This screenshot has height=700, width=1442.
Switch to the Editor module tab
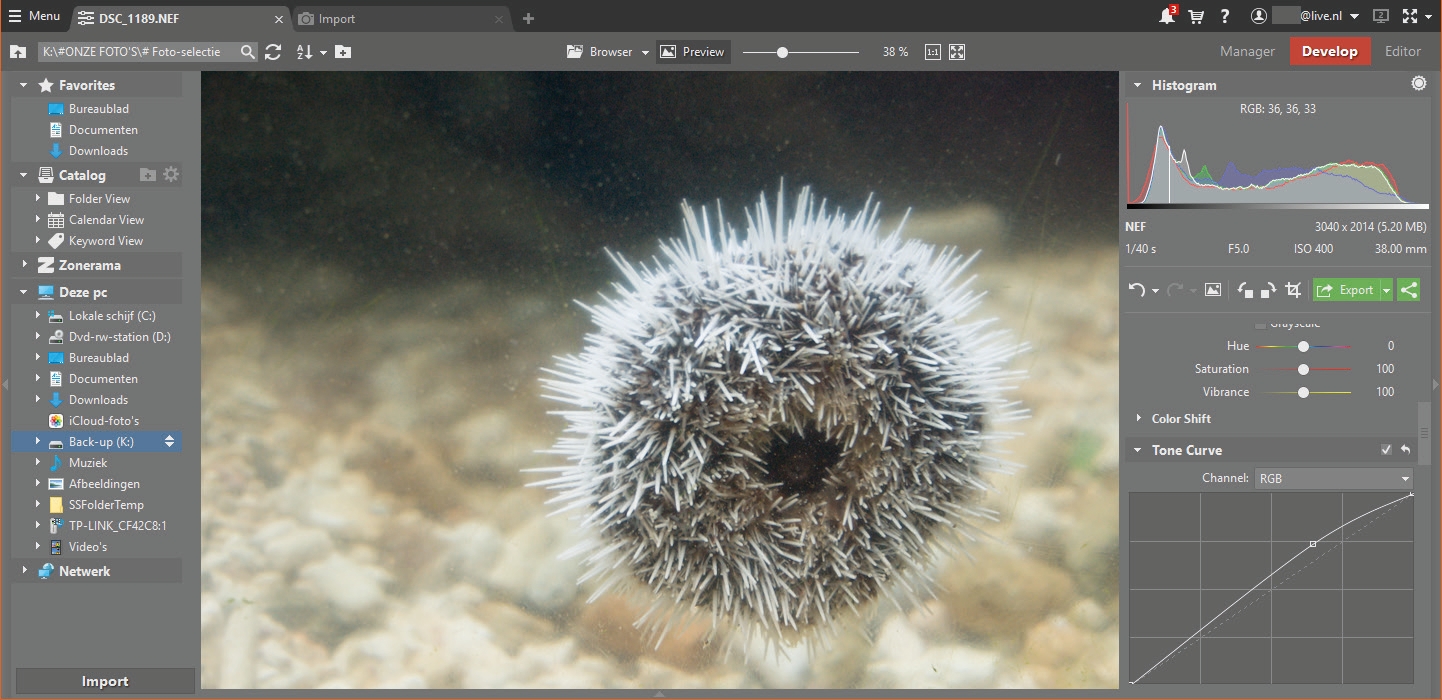pos(1402,51)
